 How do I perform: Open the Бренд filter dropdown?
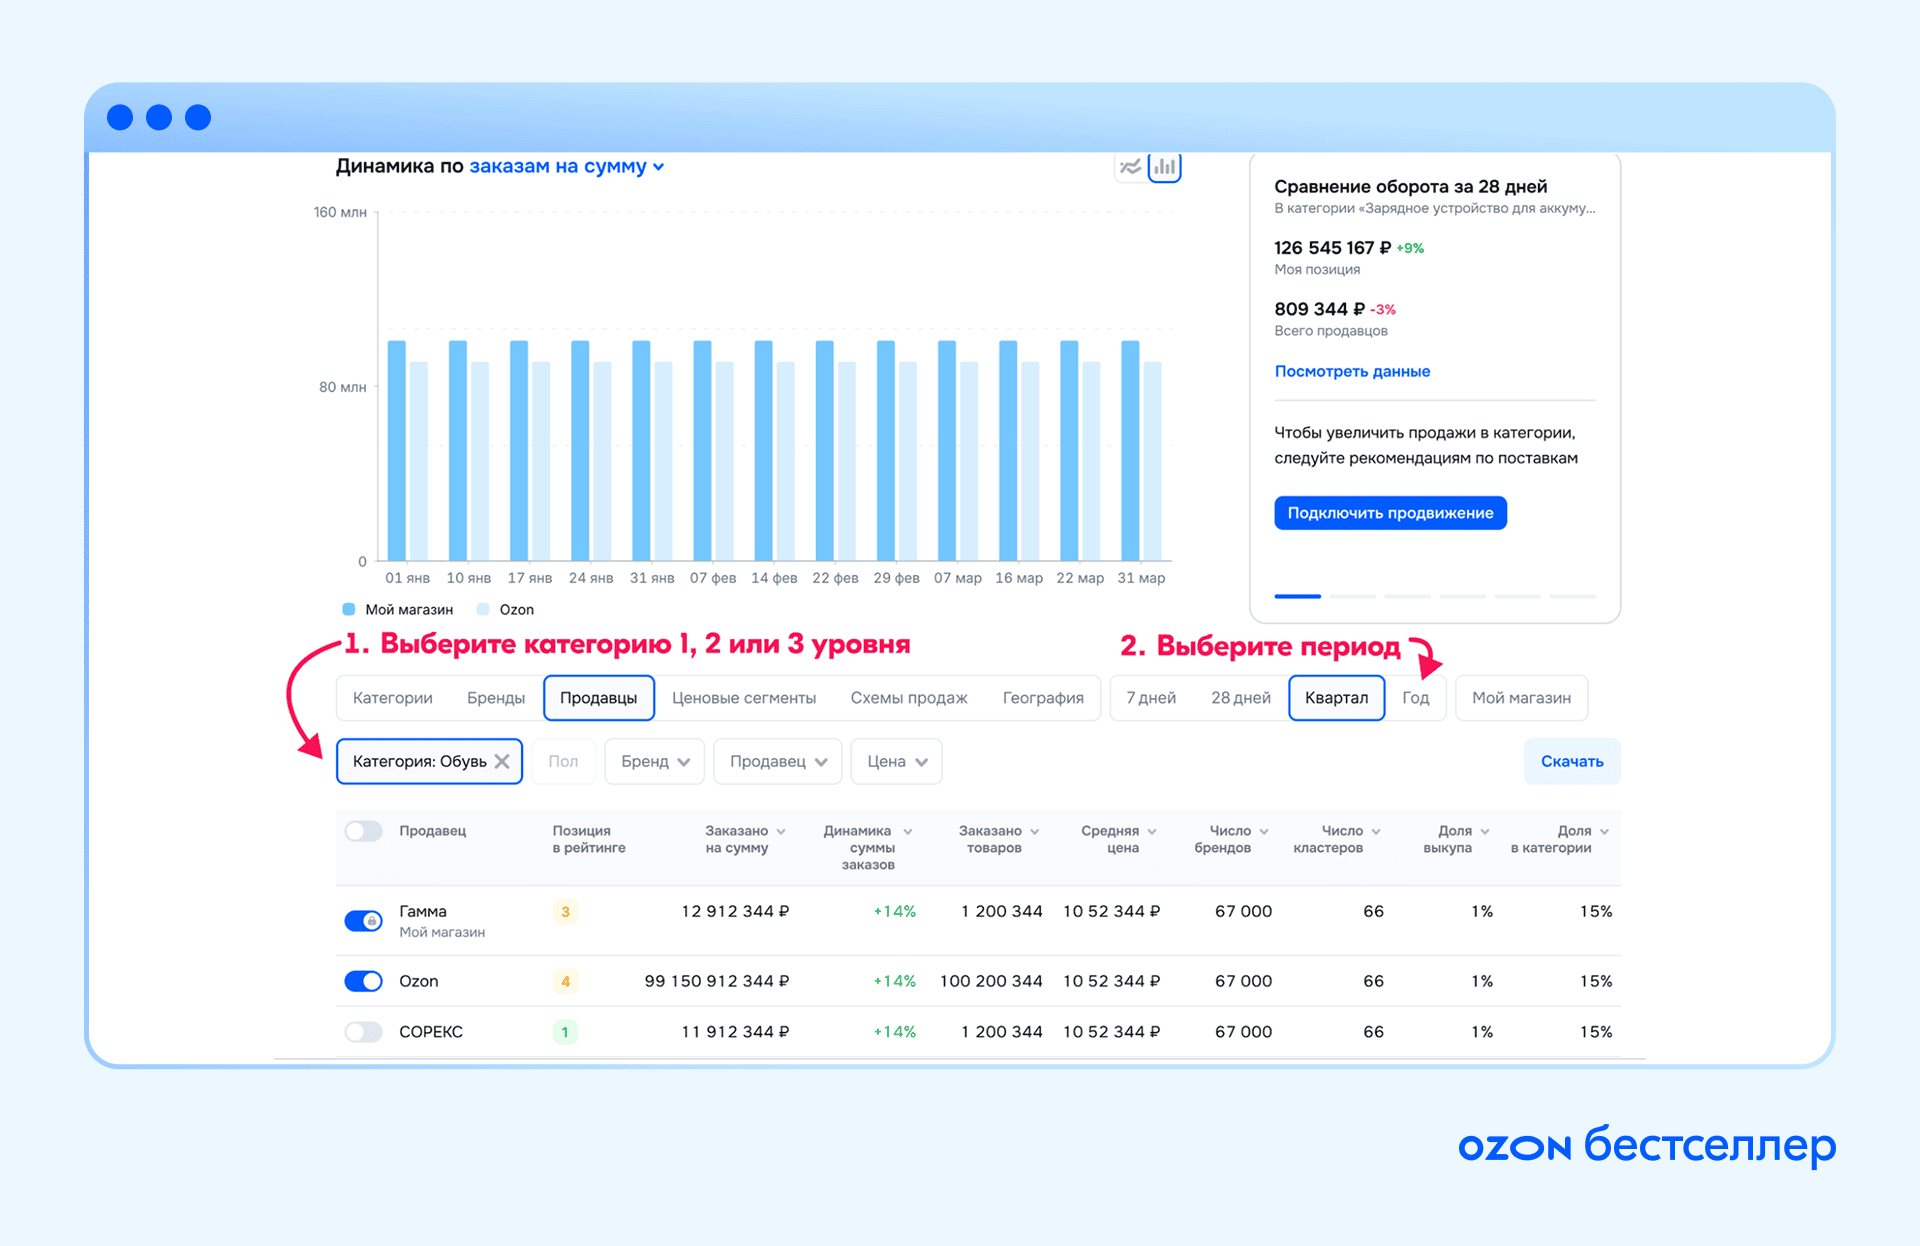click(x=655, y=761)
